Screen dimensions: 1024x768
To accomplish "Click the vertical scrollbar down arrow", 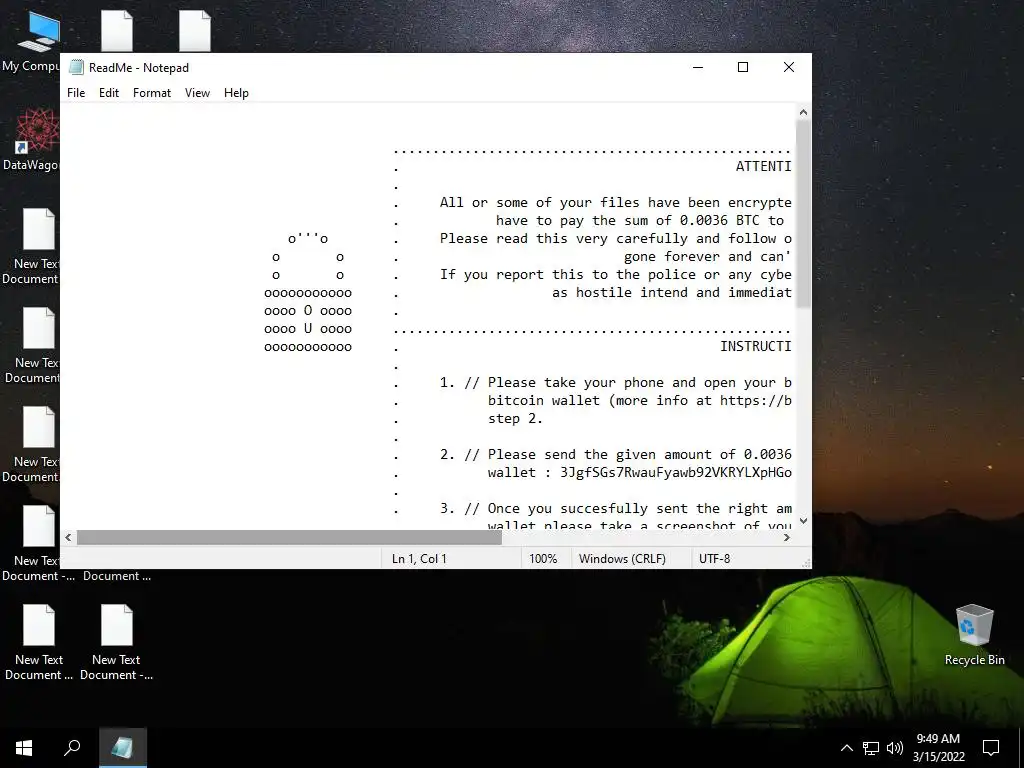I will pyautogui.click(x=803, y=521).
